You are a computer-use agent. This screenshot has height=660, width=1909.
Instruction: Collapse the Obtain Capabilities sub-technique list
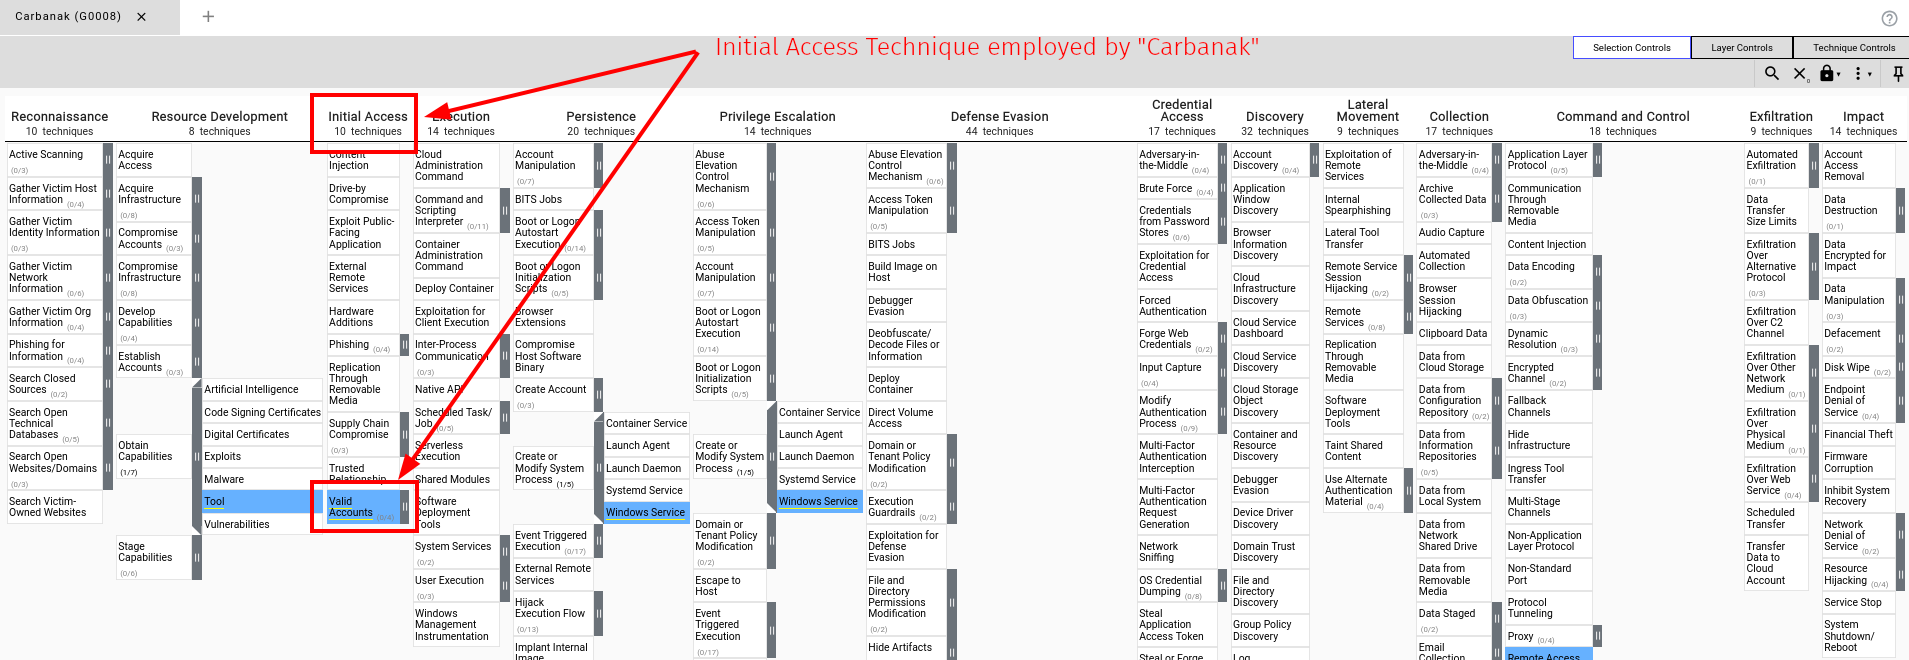pyautogui.click(x=197, y=456)
